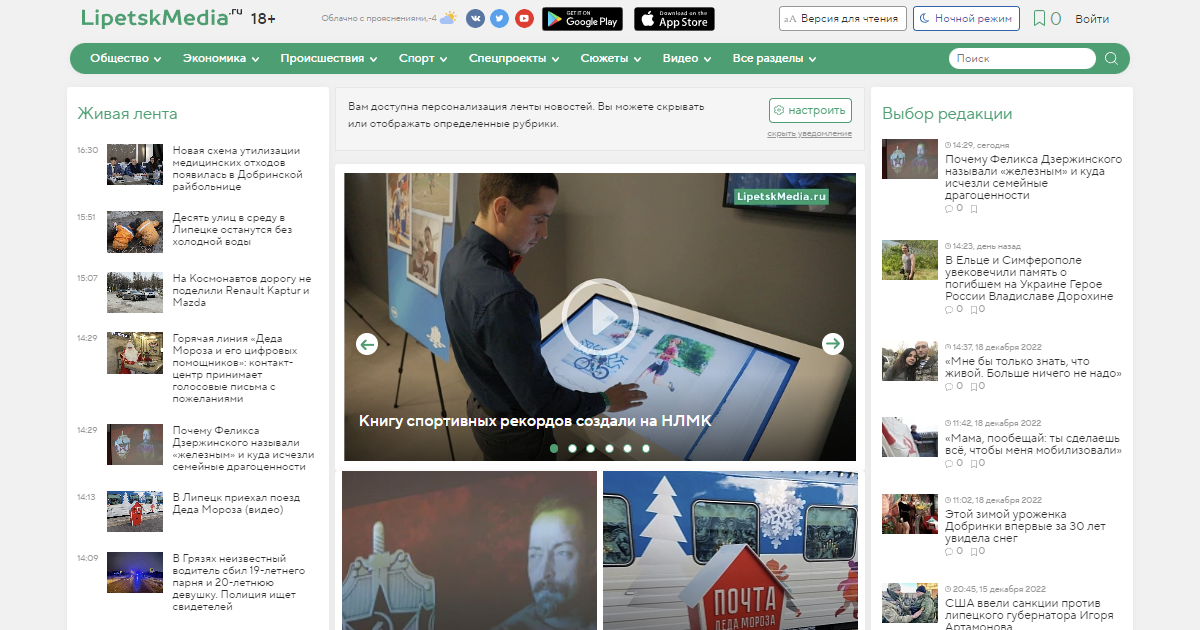This screenshot has height=630, width=1200.
Task: Open the VK social network icon
Action: coord(475,19)
